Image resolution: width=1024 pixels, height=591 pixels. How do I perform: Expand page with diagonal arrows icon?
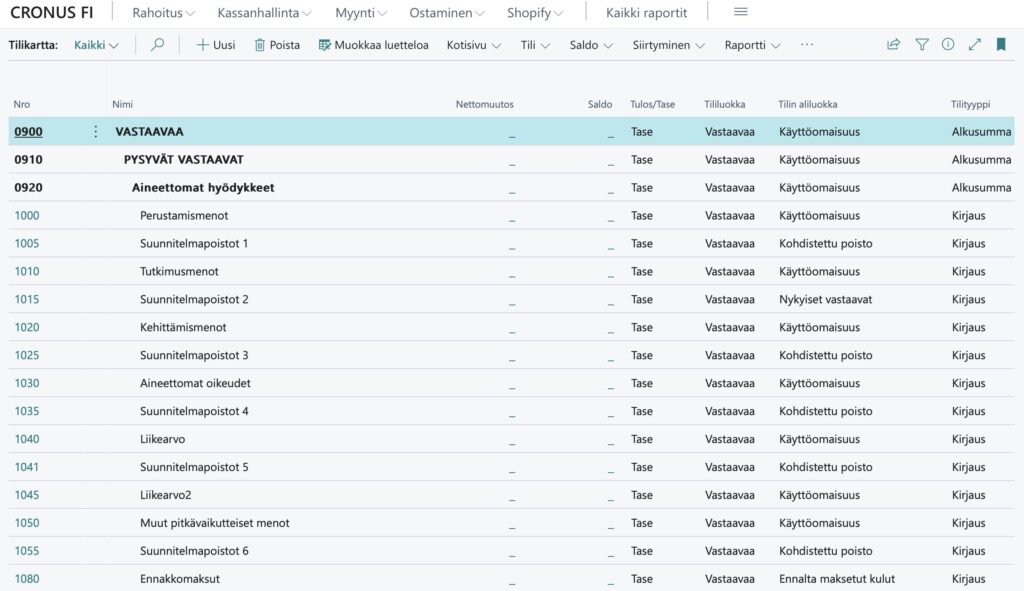(x=975, y=45)
